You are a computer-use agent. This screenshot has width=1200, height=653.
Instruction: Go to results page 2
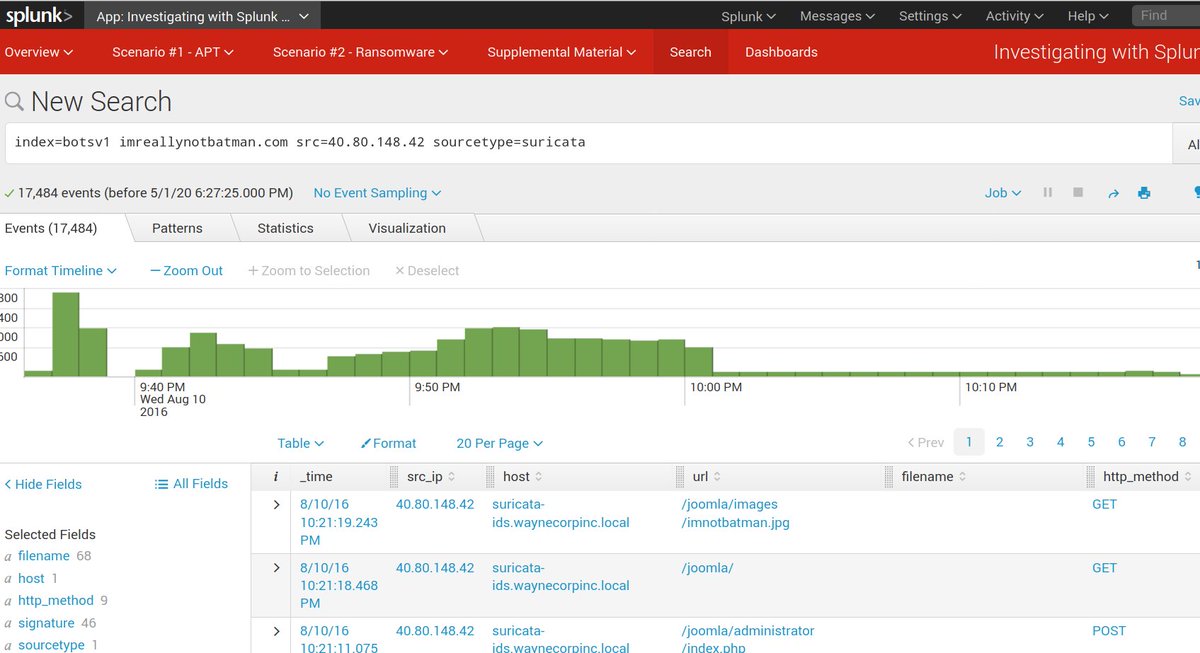coord(999,442)
